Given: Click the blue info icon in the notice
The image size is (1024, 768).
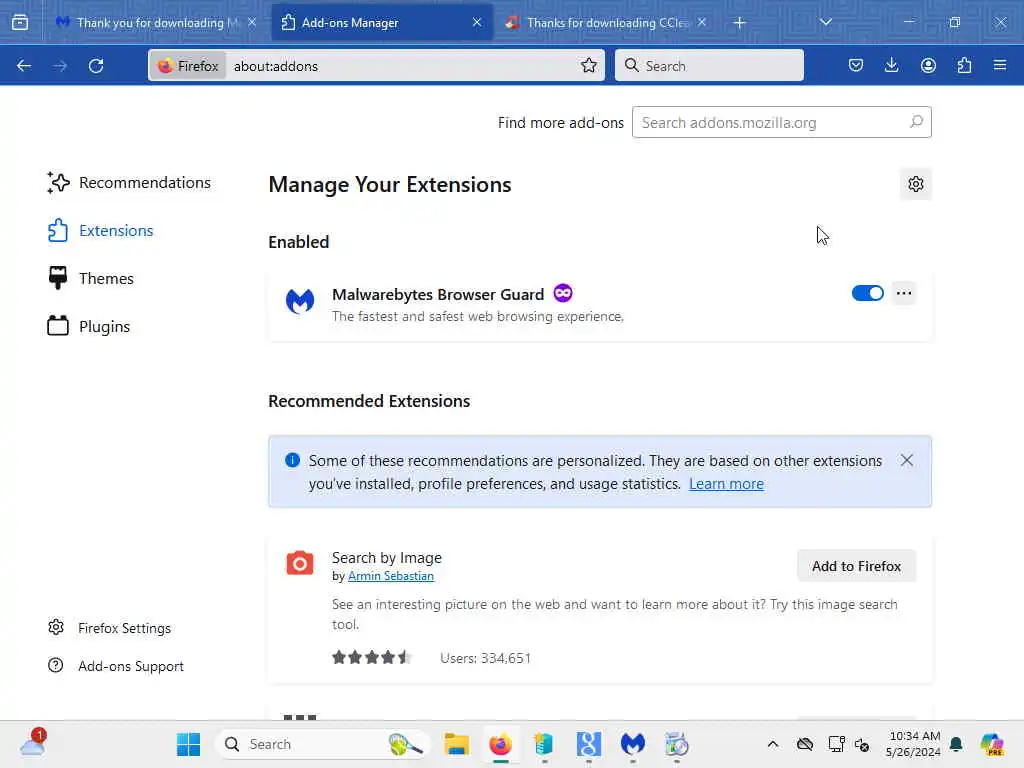Looking at the screenshot, I should [x=293, y=460].
